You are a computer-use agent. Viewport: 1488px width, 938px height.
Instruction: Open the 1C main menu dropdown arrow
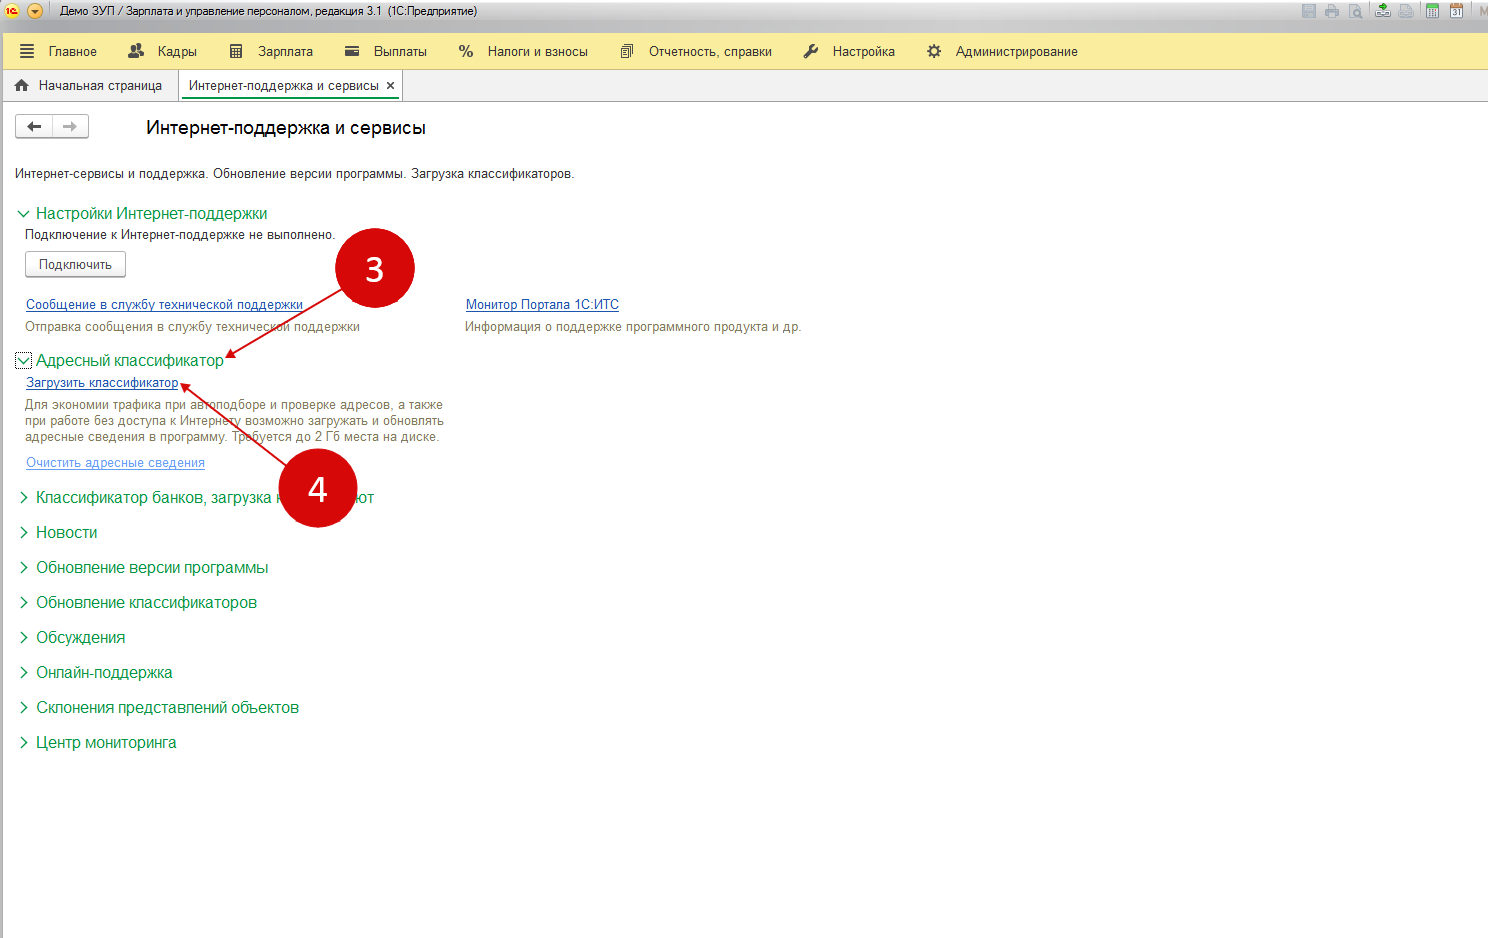pos(35,11)
